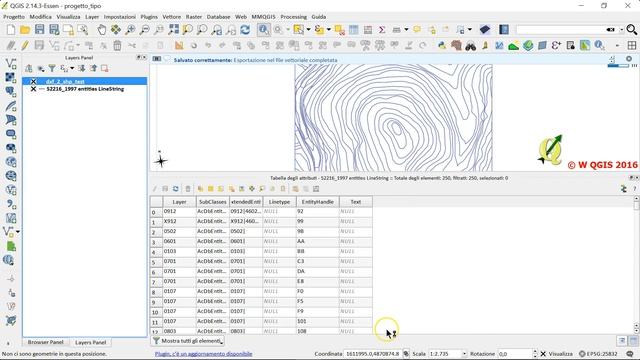The width and height of the screenshot is (640, 360).
Task: Select the Pan Map hand tool
Action: [x=102, y=29]
